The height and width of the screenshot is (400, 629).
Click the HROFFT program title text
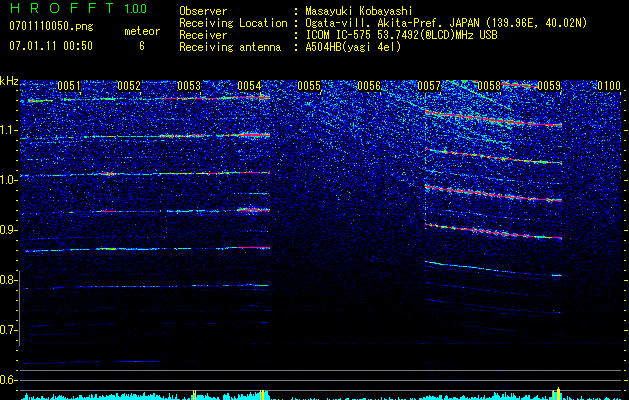[62, 8]
